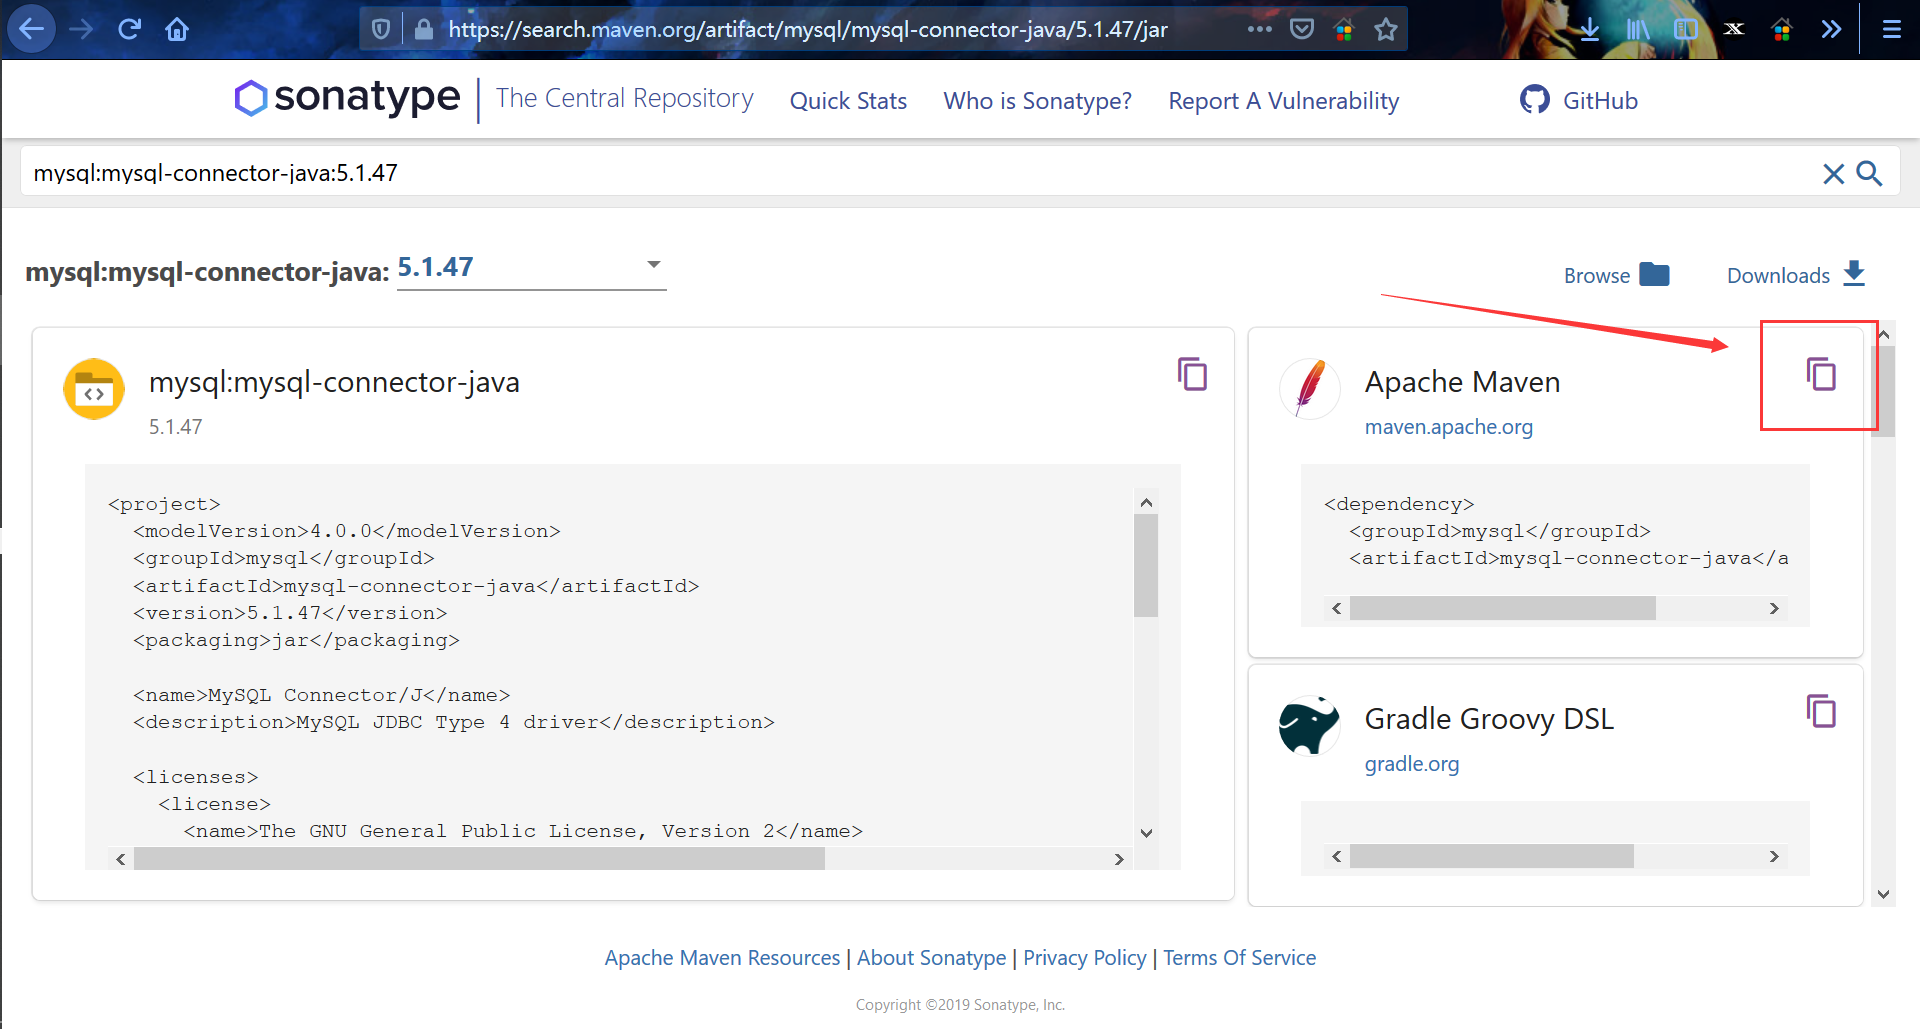Viewport: 1920px width, 1029px height.
Task: Click the sonatype logo
Action: [x=347, y=98]
